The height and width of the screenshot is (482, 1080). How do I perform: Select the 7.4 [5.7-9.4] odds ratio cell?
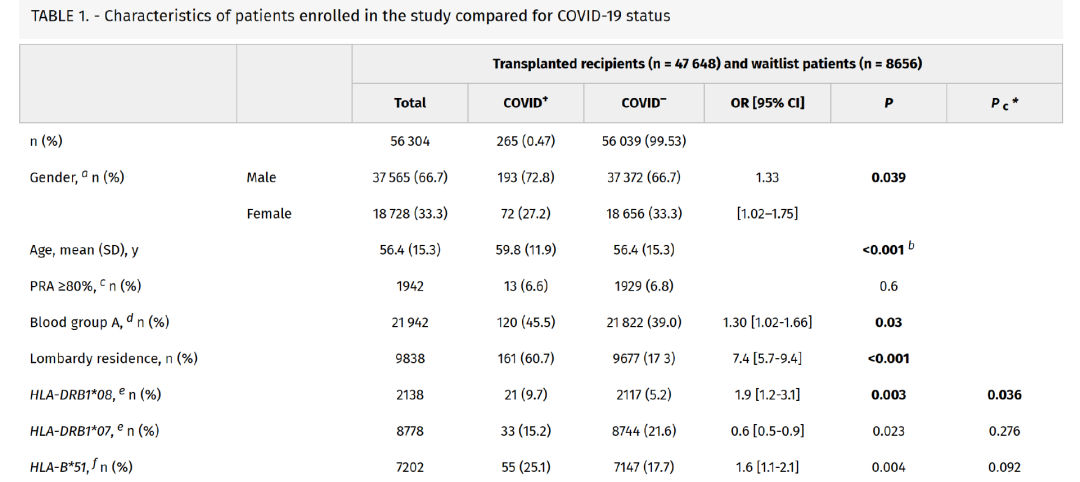767,358
